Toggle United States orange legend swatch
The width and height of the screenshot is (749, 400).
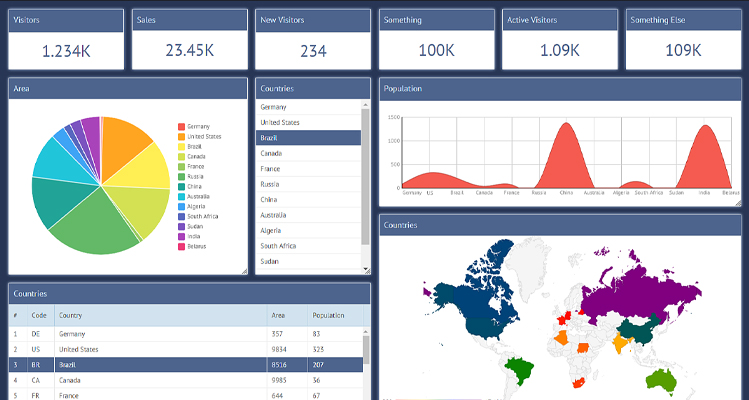coord(182,137)
